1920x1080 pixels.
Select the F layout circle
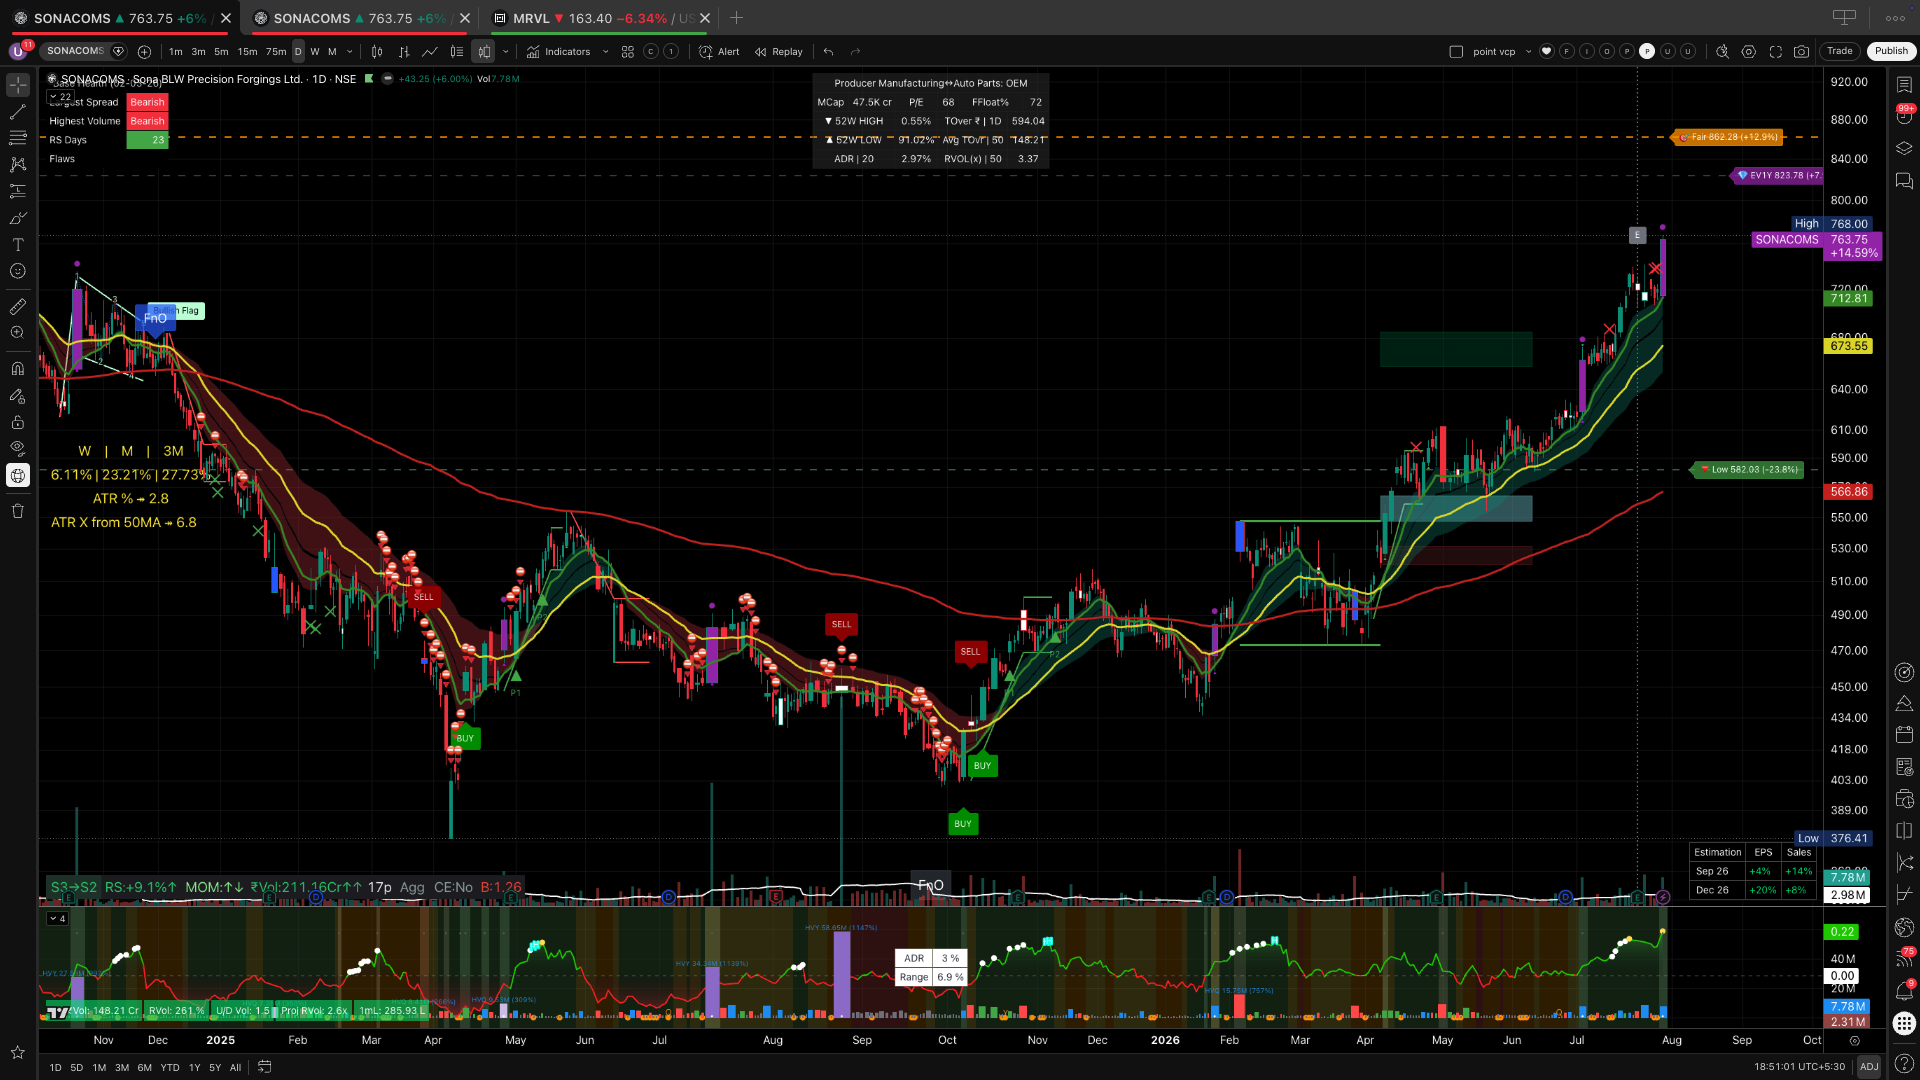click(x=1567, y=52)
